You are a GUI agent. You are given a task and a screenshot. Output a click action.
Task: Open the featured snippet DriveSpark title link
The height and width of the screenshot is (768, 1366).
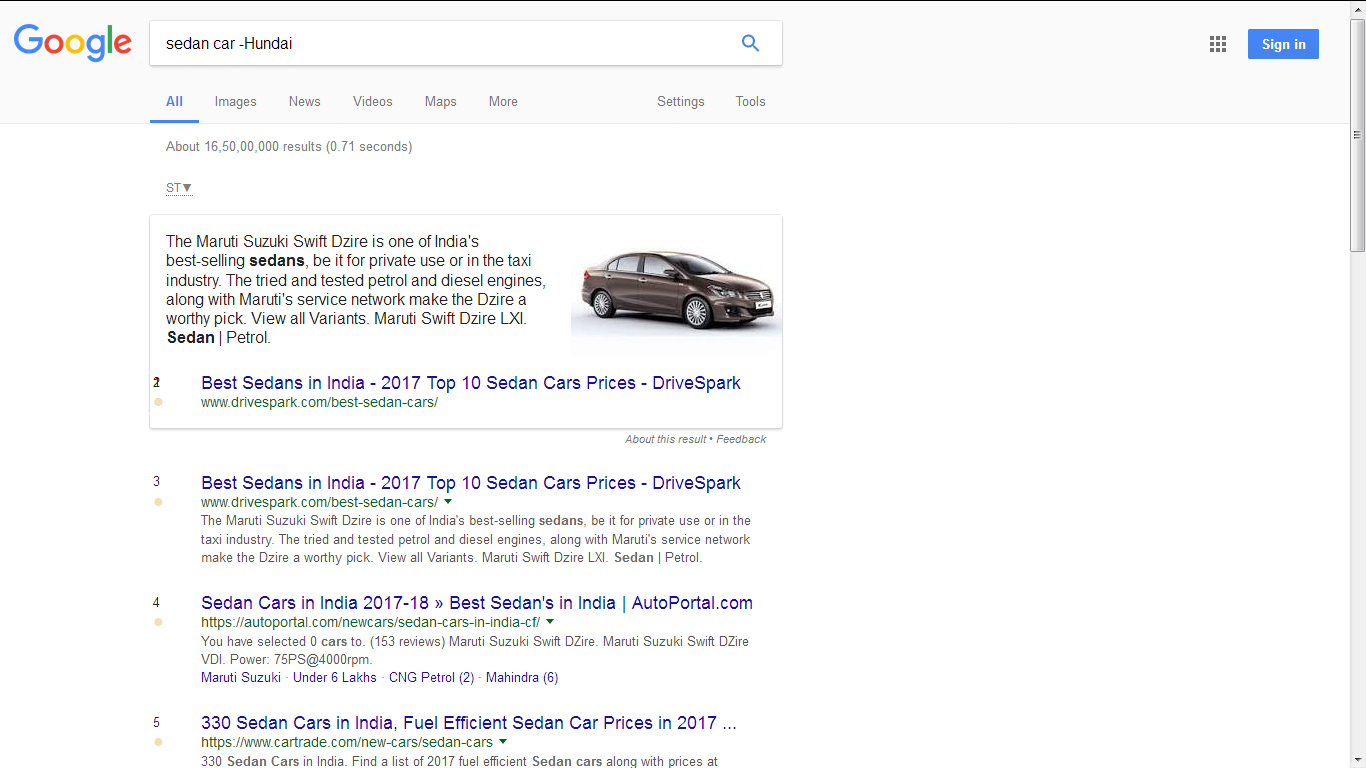471,383
